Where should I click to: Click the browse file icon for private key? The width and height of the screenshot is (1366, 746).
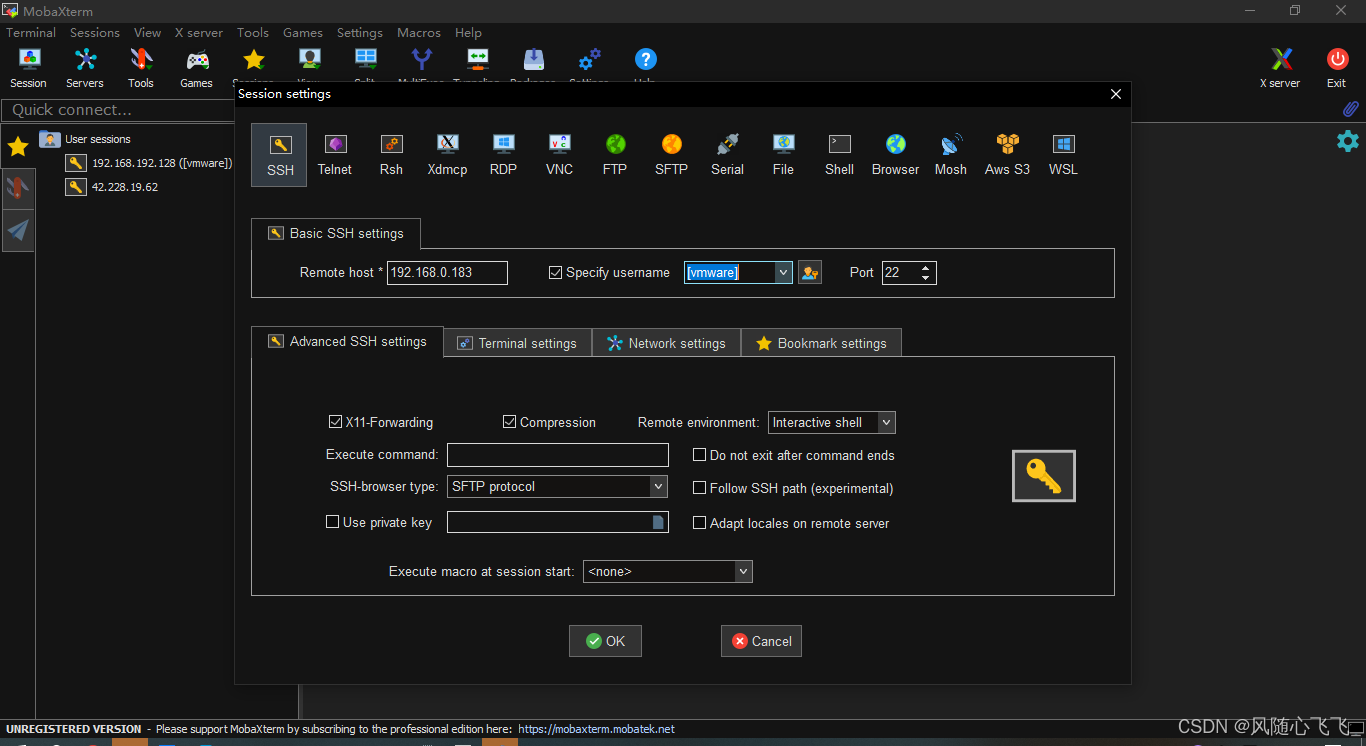(658, 522)
